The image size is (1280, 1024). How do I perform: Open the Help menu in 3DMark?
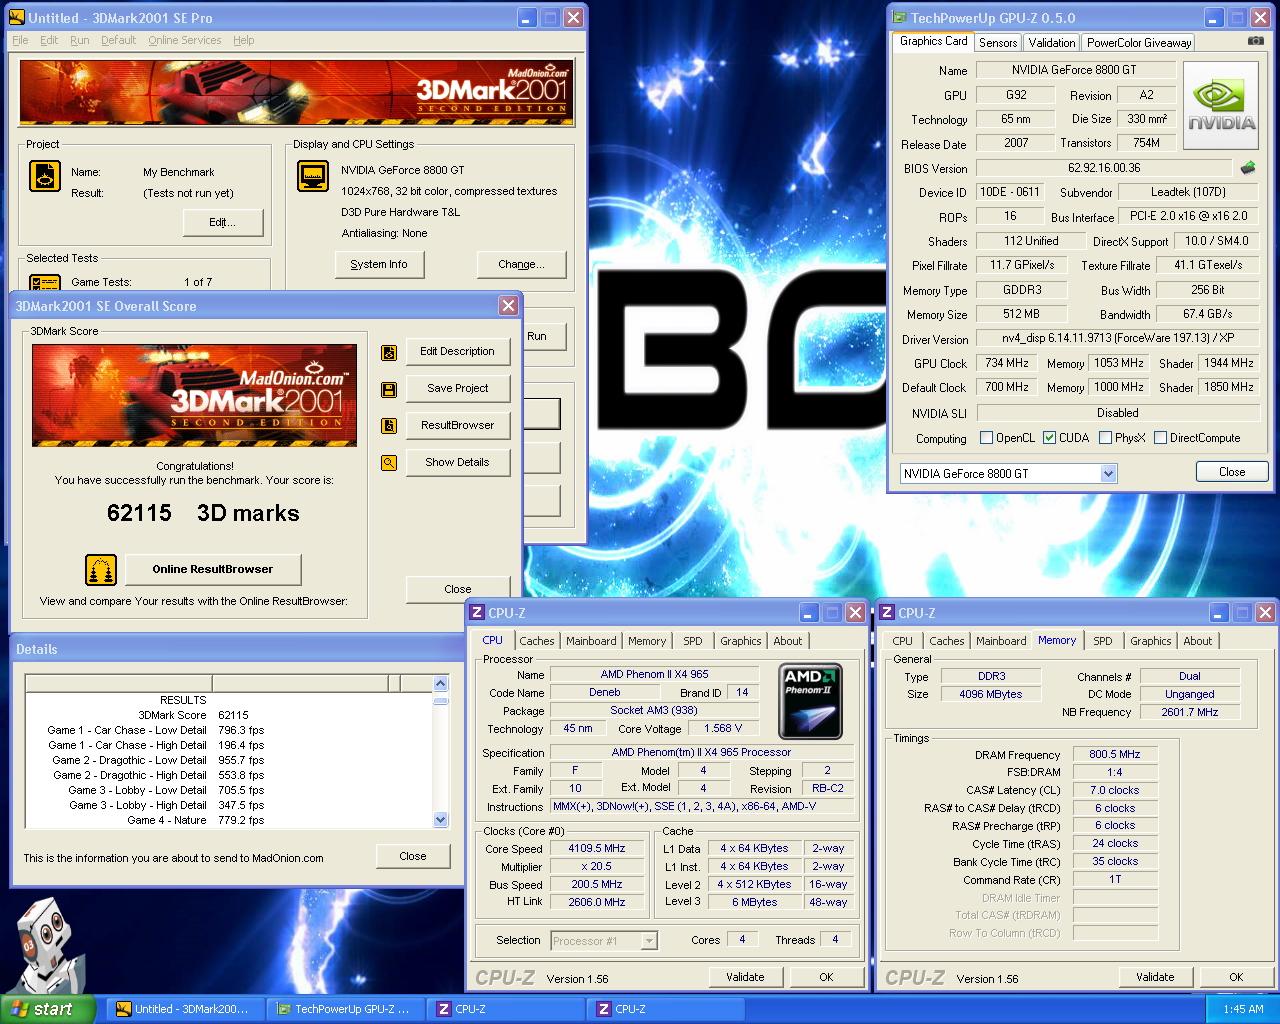pos(244,40)
